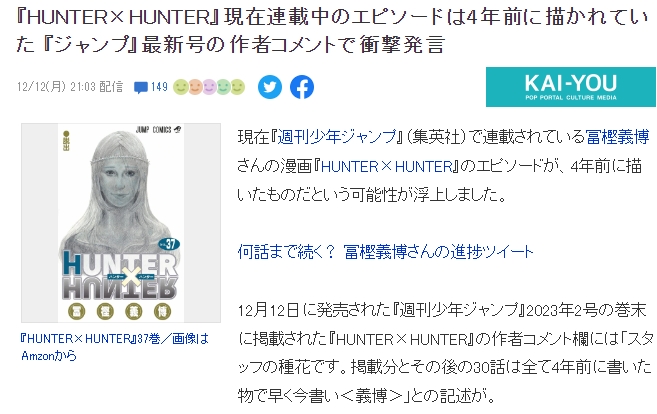Click the first green smiley reaction icon
The image size is (657, 414).
(181, 87)
